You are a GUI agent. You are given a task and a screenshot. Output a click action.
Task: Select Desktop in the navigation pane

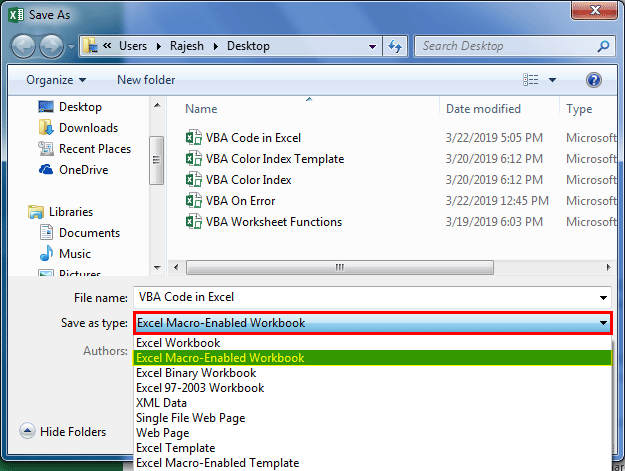[x=80, y=107]
